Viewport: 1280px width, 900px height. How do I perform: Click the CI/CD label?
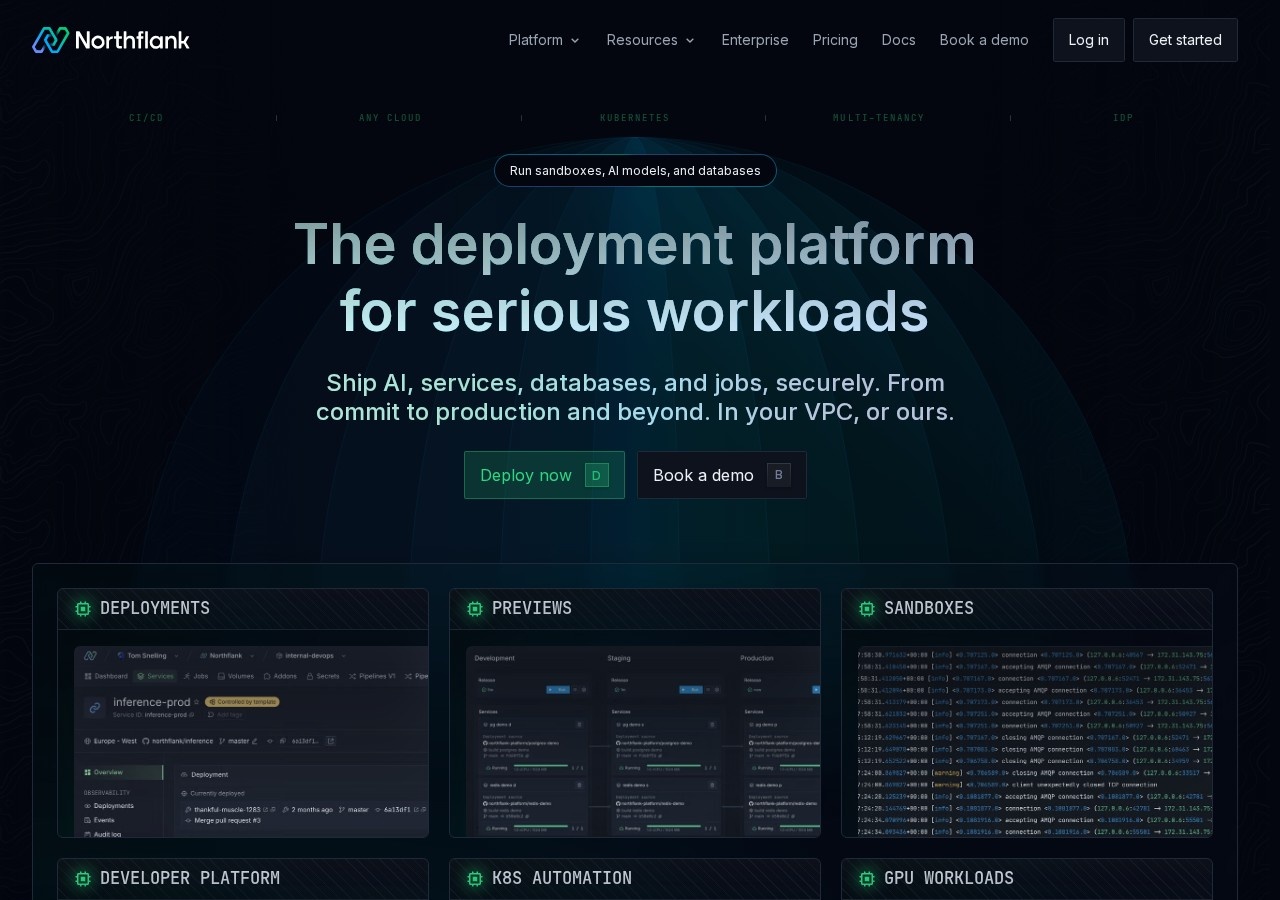click(x=146, y=118)
